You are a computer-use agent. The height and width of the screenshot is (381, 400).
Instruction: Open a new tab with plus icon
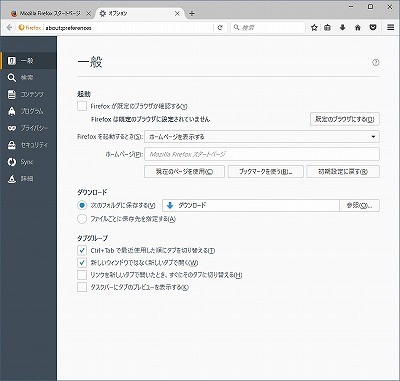tap(192, 13)
